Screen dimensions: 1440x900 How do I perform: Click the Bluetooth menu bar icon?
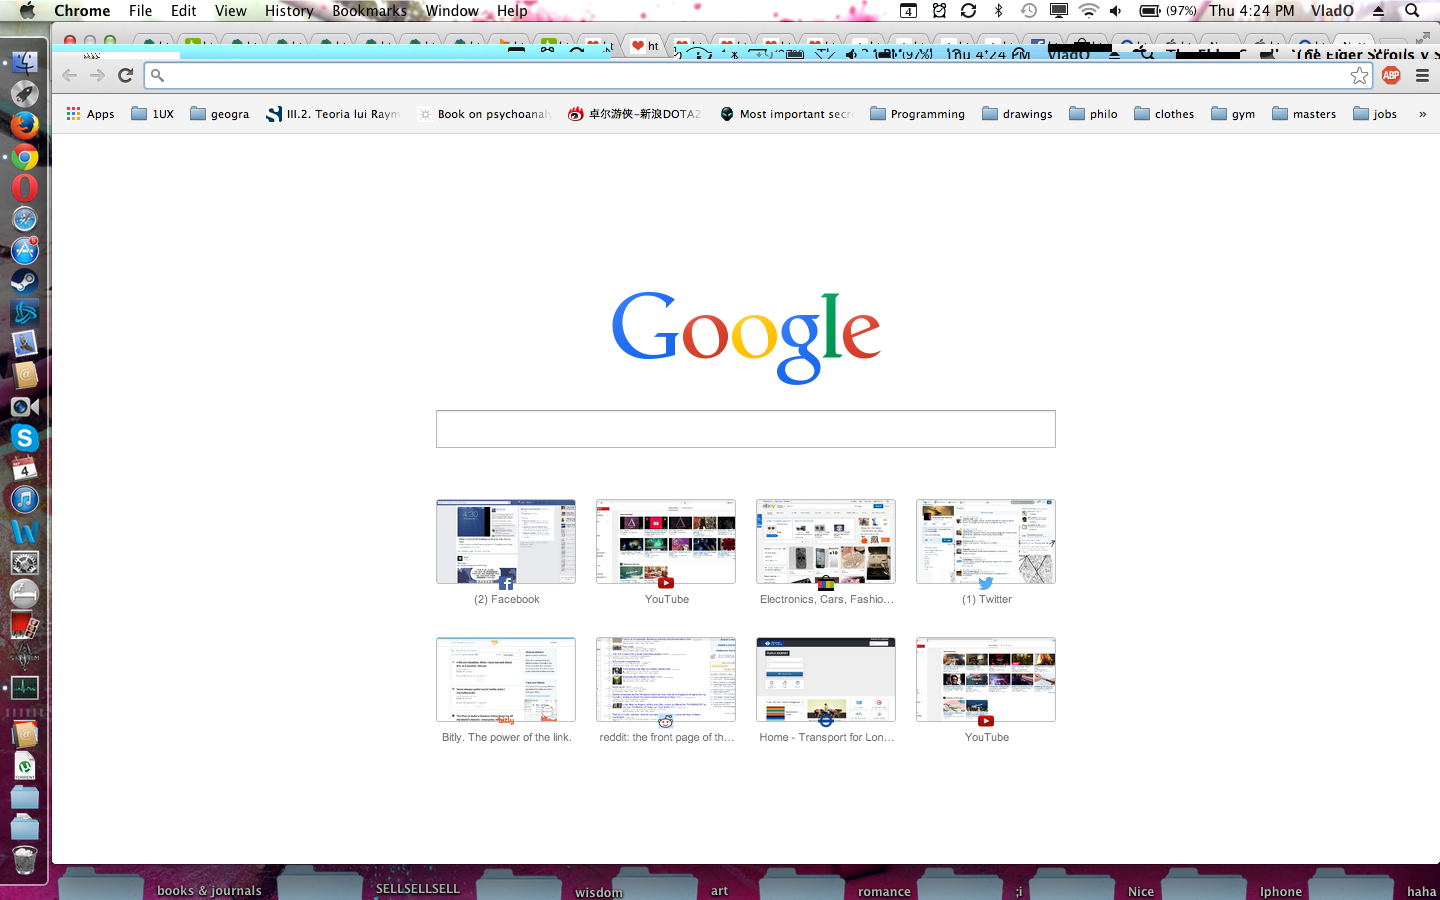[x=998, y=11]
